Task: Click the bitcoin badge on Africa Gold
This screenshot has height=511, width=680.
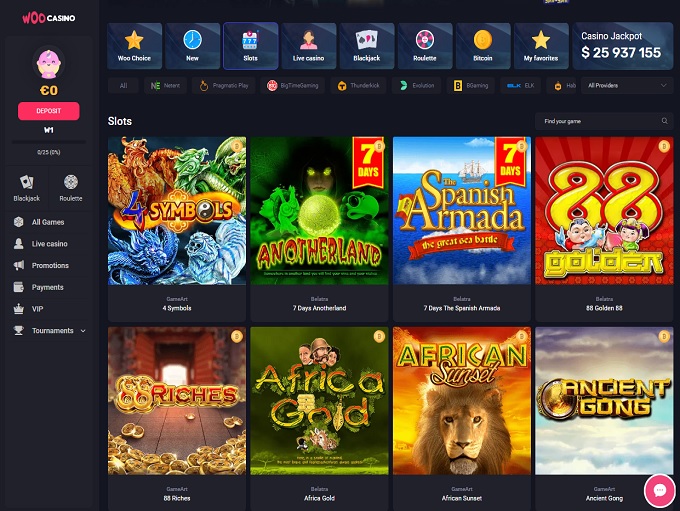Action: (379, 336)
